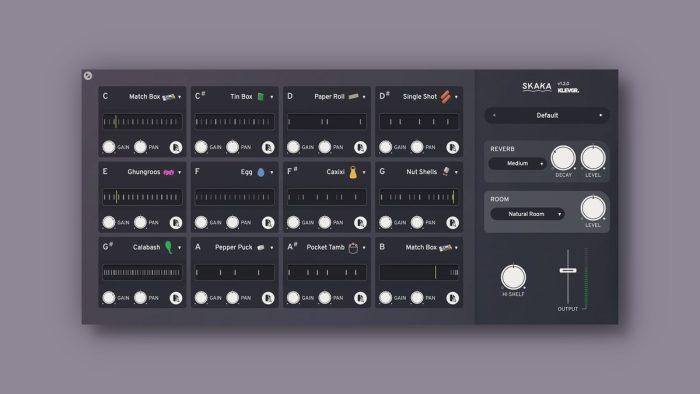Click the Reverb Decay knob
This screenshot has height=394, width=700.
[563, 158]
